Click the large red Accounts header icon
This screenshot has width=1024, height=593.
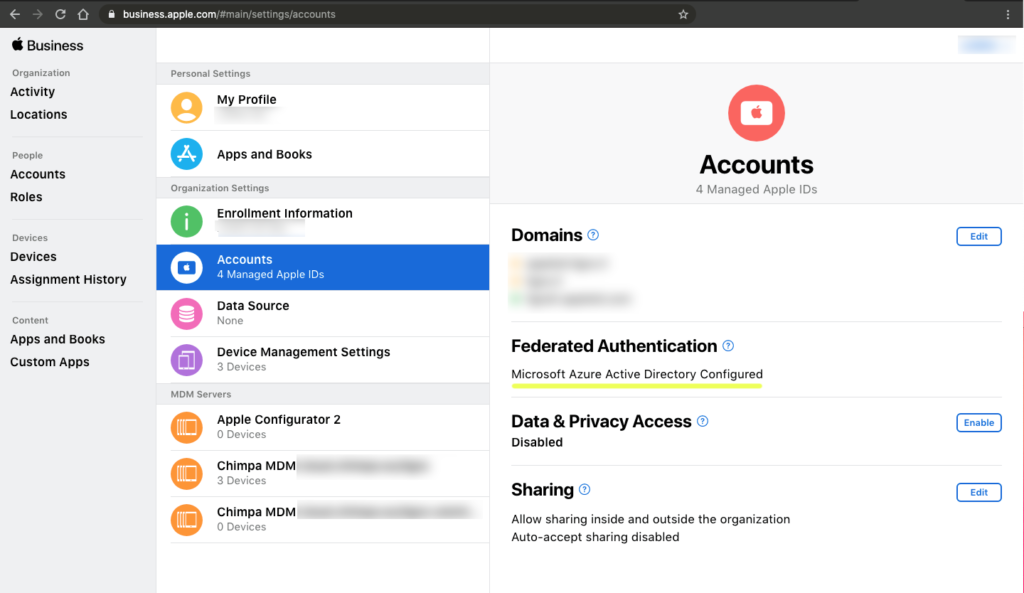tap(756, 113)
